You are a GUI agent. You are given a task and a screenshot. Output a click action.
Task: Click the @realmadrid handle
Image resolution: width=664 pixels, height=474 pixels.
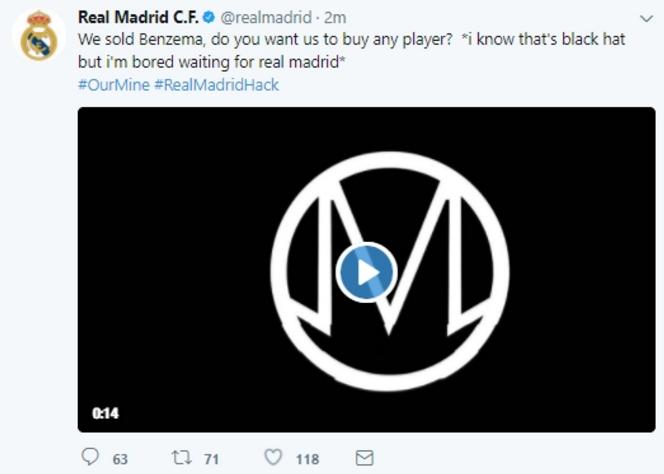point(263,18)
